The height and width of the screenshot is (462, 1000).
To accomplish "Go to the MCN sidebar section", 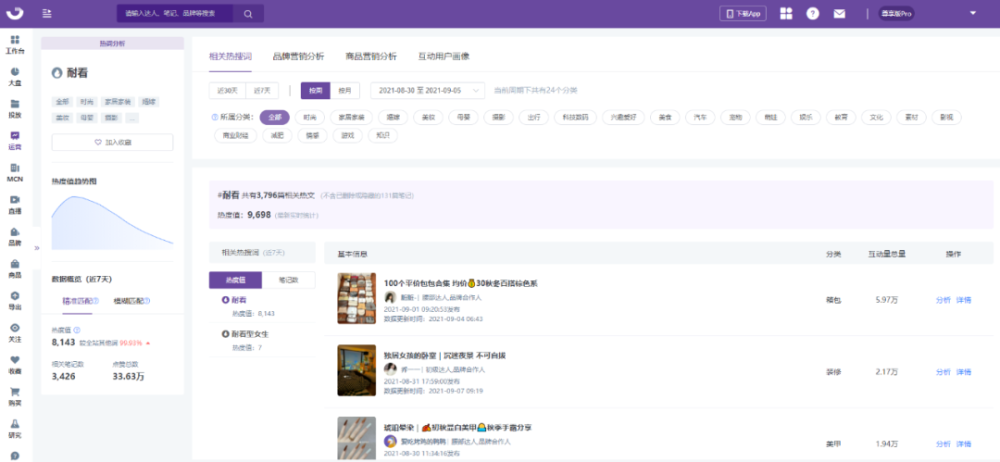I will click(15, 173).
